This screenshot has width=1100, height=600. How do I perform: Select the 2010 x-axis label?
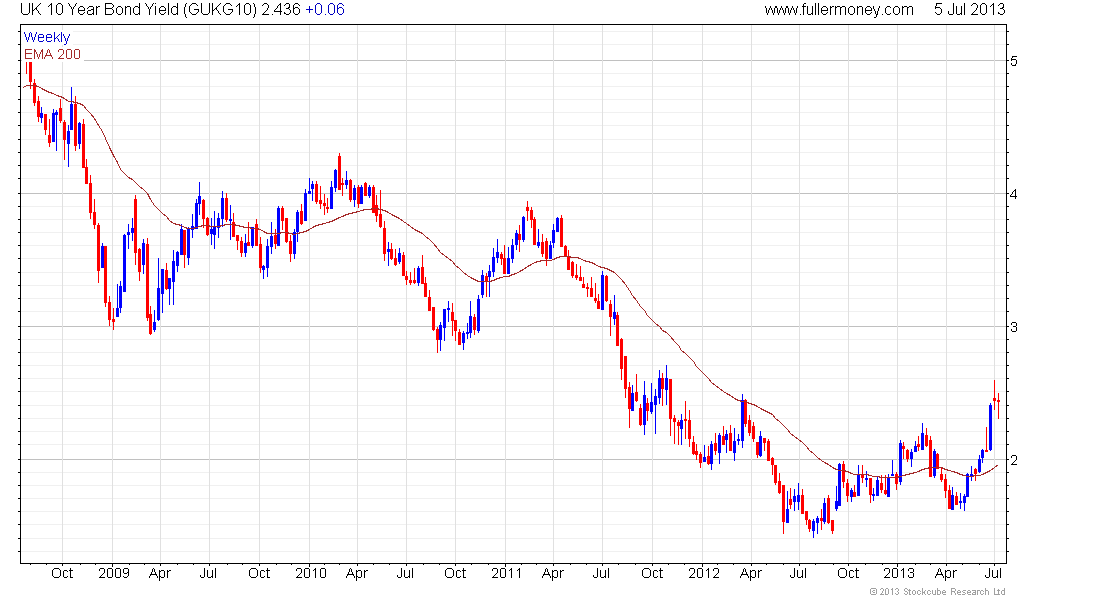(x=311, y=573)
